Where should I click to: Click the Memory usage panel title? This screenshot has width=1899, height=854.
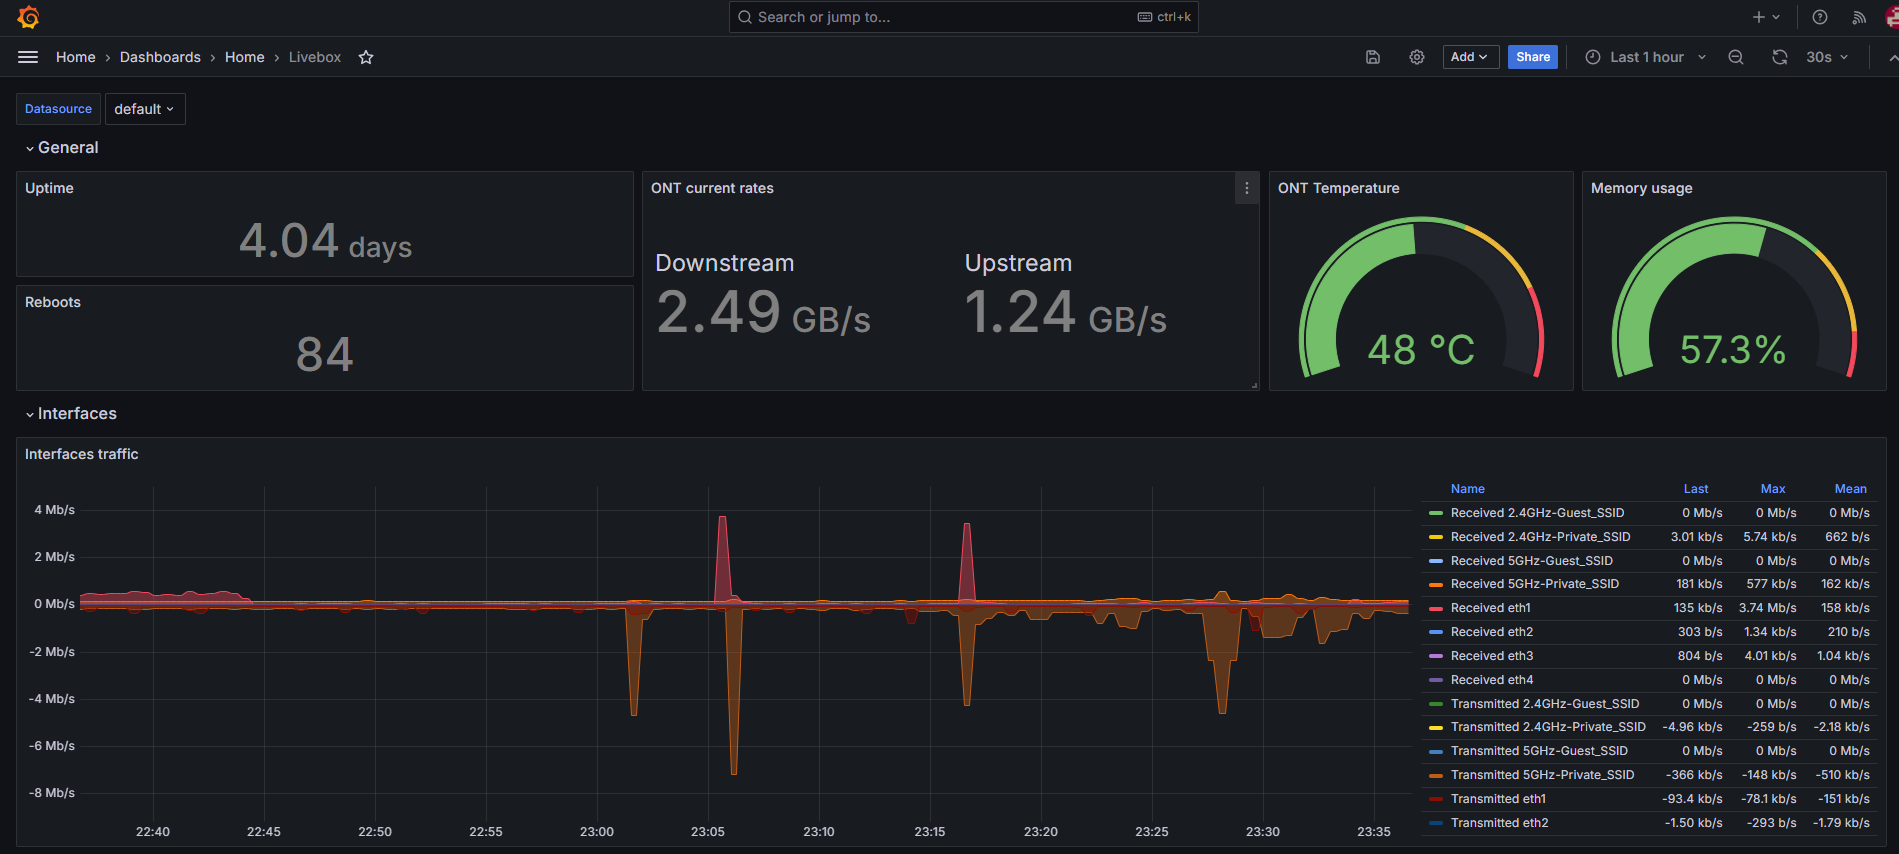1641,188
